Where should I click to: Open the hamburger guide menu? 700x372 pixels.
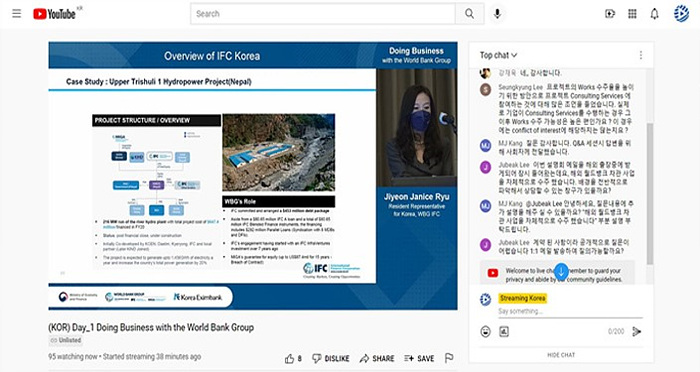tap(17, 13)
